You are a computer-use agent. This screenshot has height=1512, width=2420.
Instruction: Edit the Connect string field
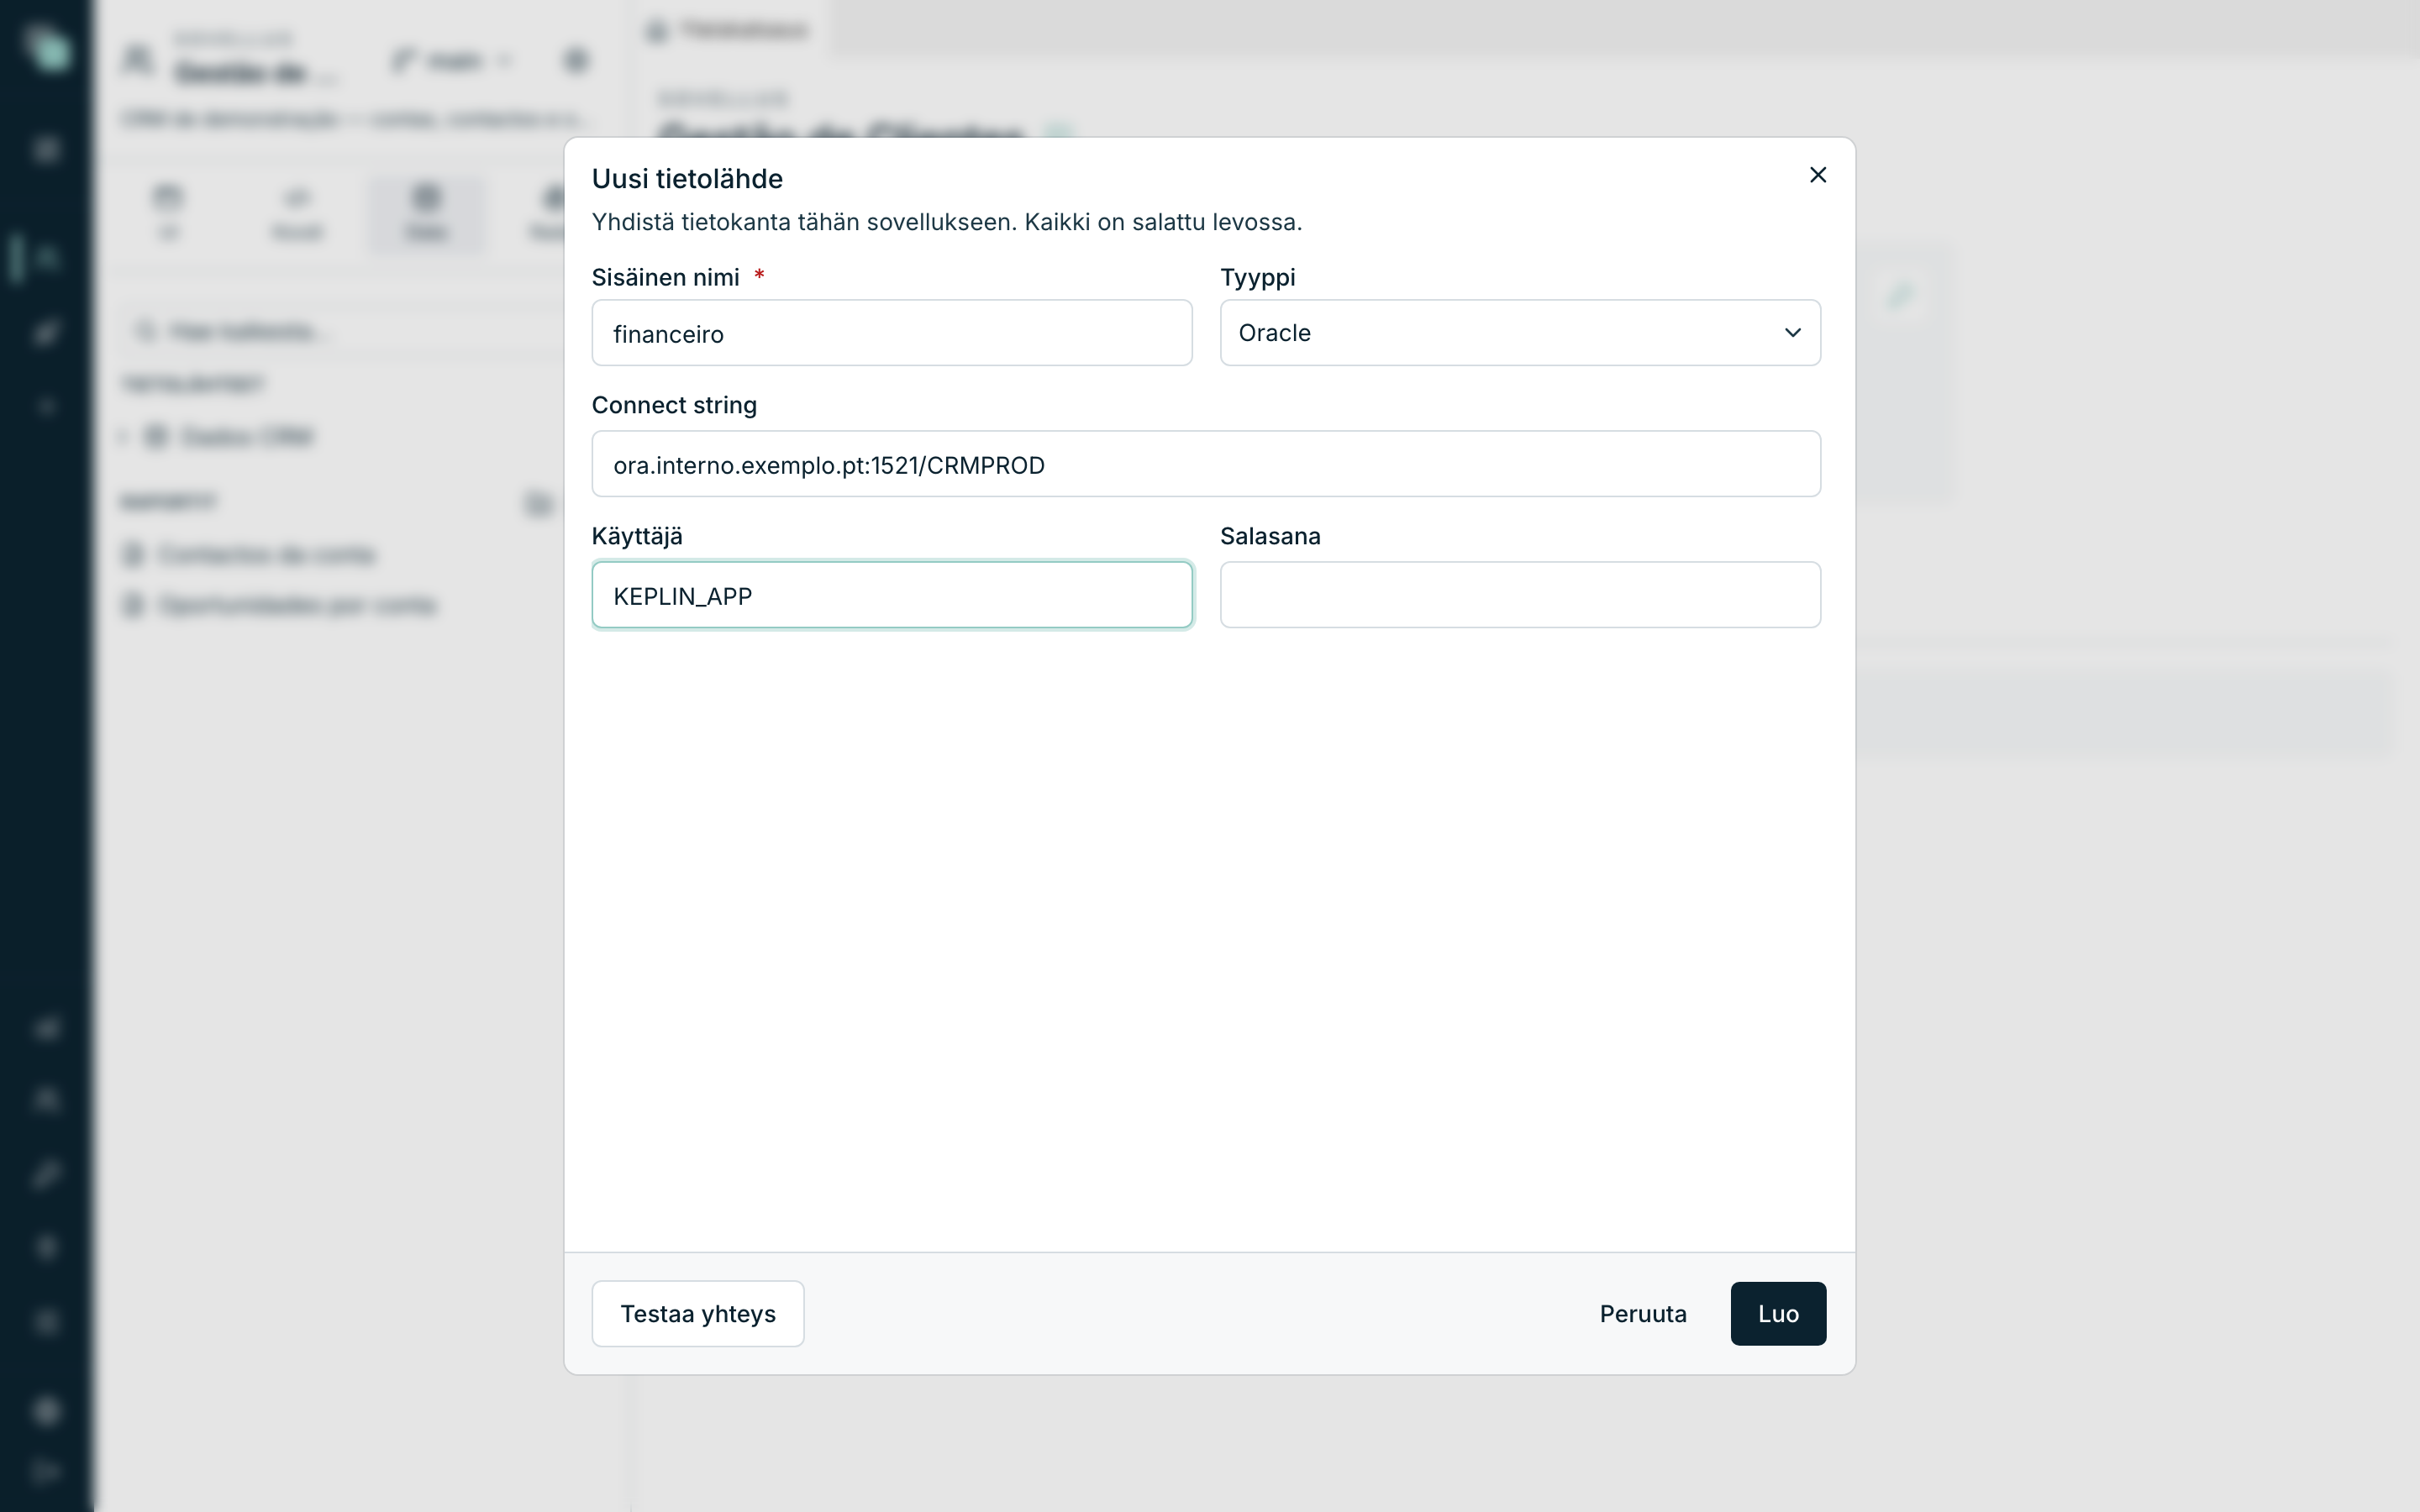1206,464
